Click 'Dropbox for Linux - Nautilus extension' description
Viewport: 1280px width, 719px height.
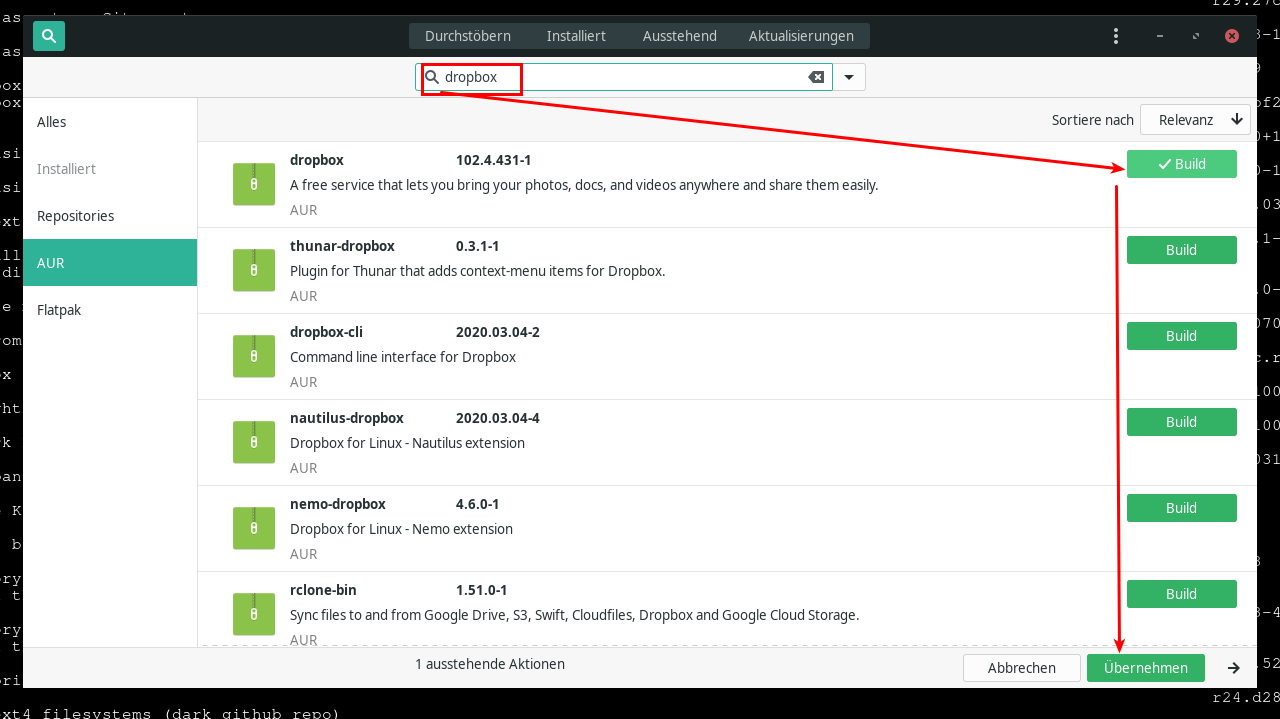tap(407, 443)
